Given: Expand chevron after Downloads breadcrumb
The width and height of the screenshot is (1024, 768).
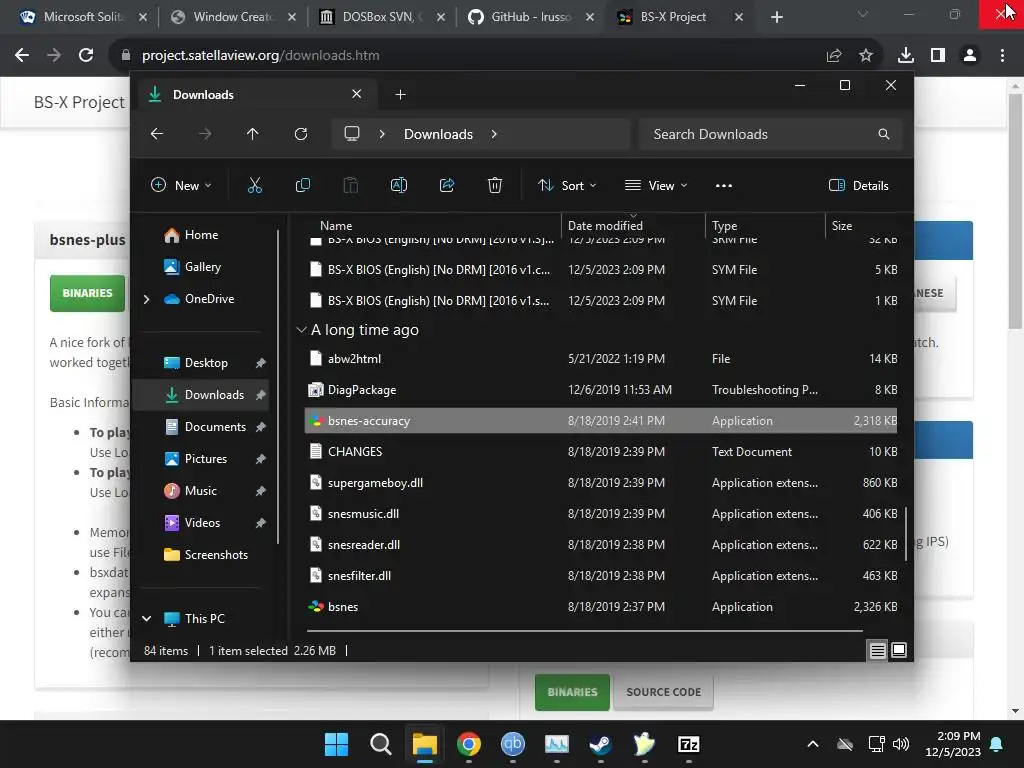Looking at the screenshot, I should 494,134.
